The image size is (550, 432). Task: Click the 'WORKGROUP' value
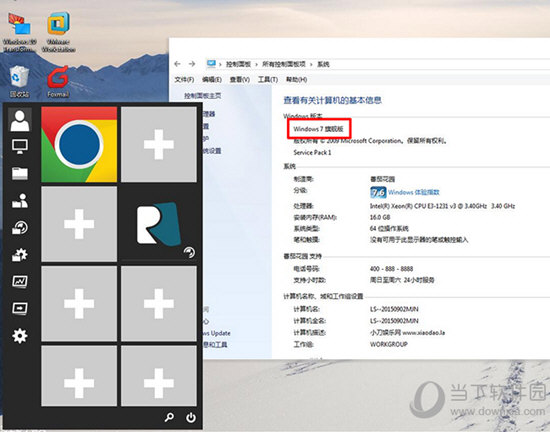pyautogui.click(x=389, y=344)
